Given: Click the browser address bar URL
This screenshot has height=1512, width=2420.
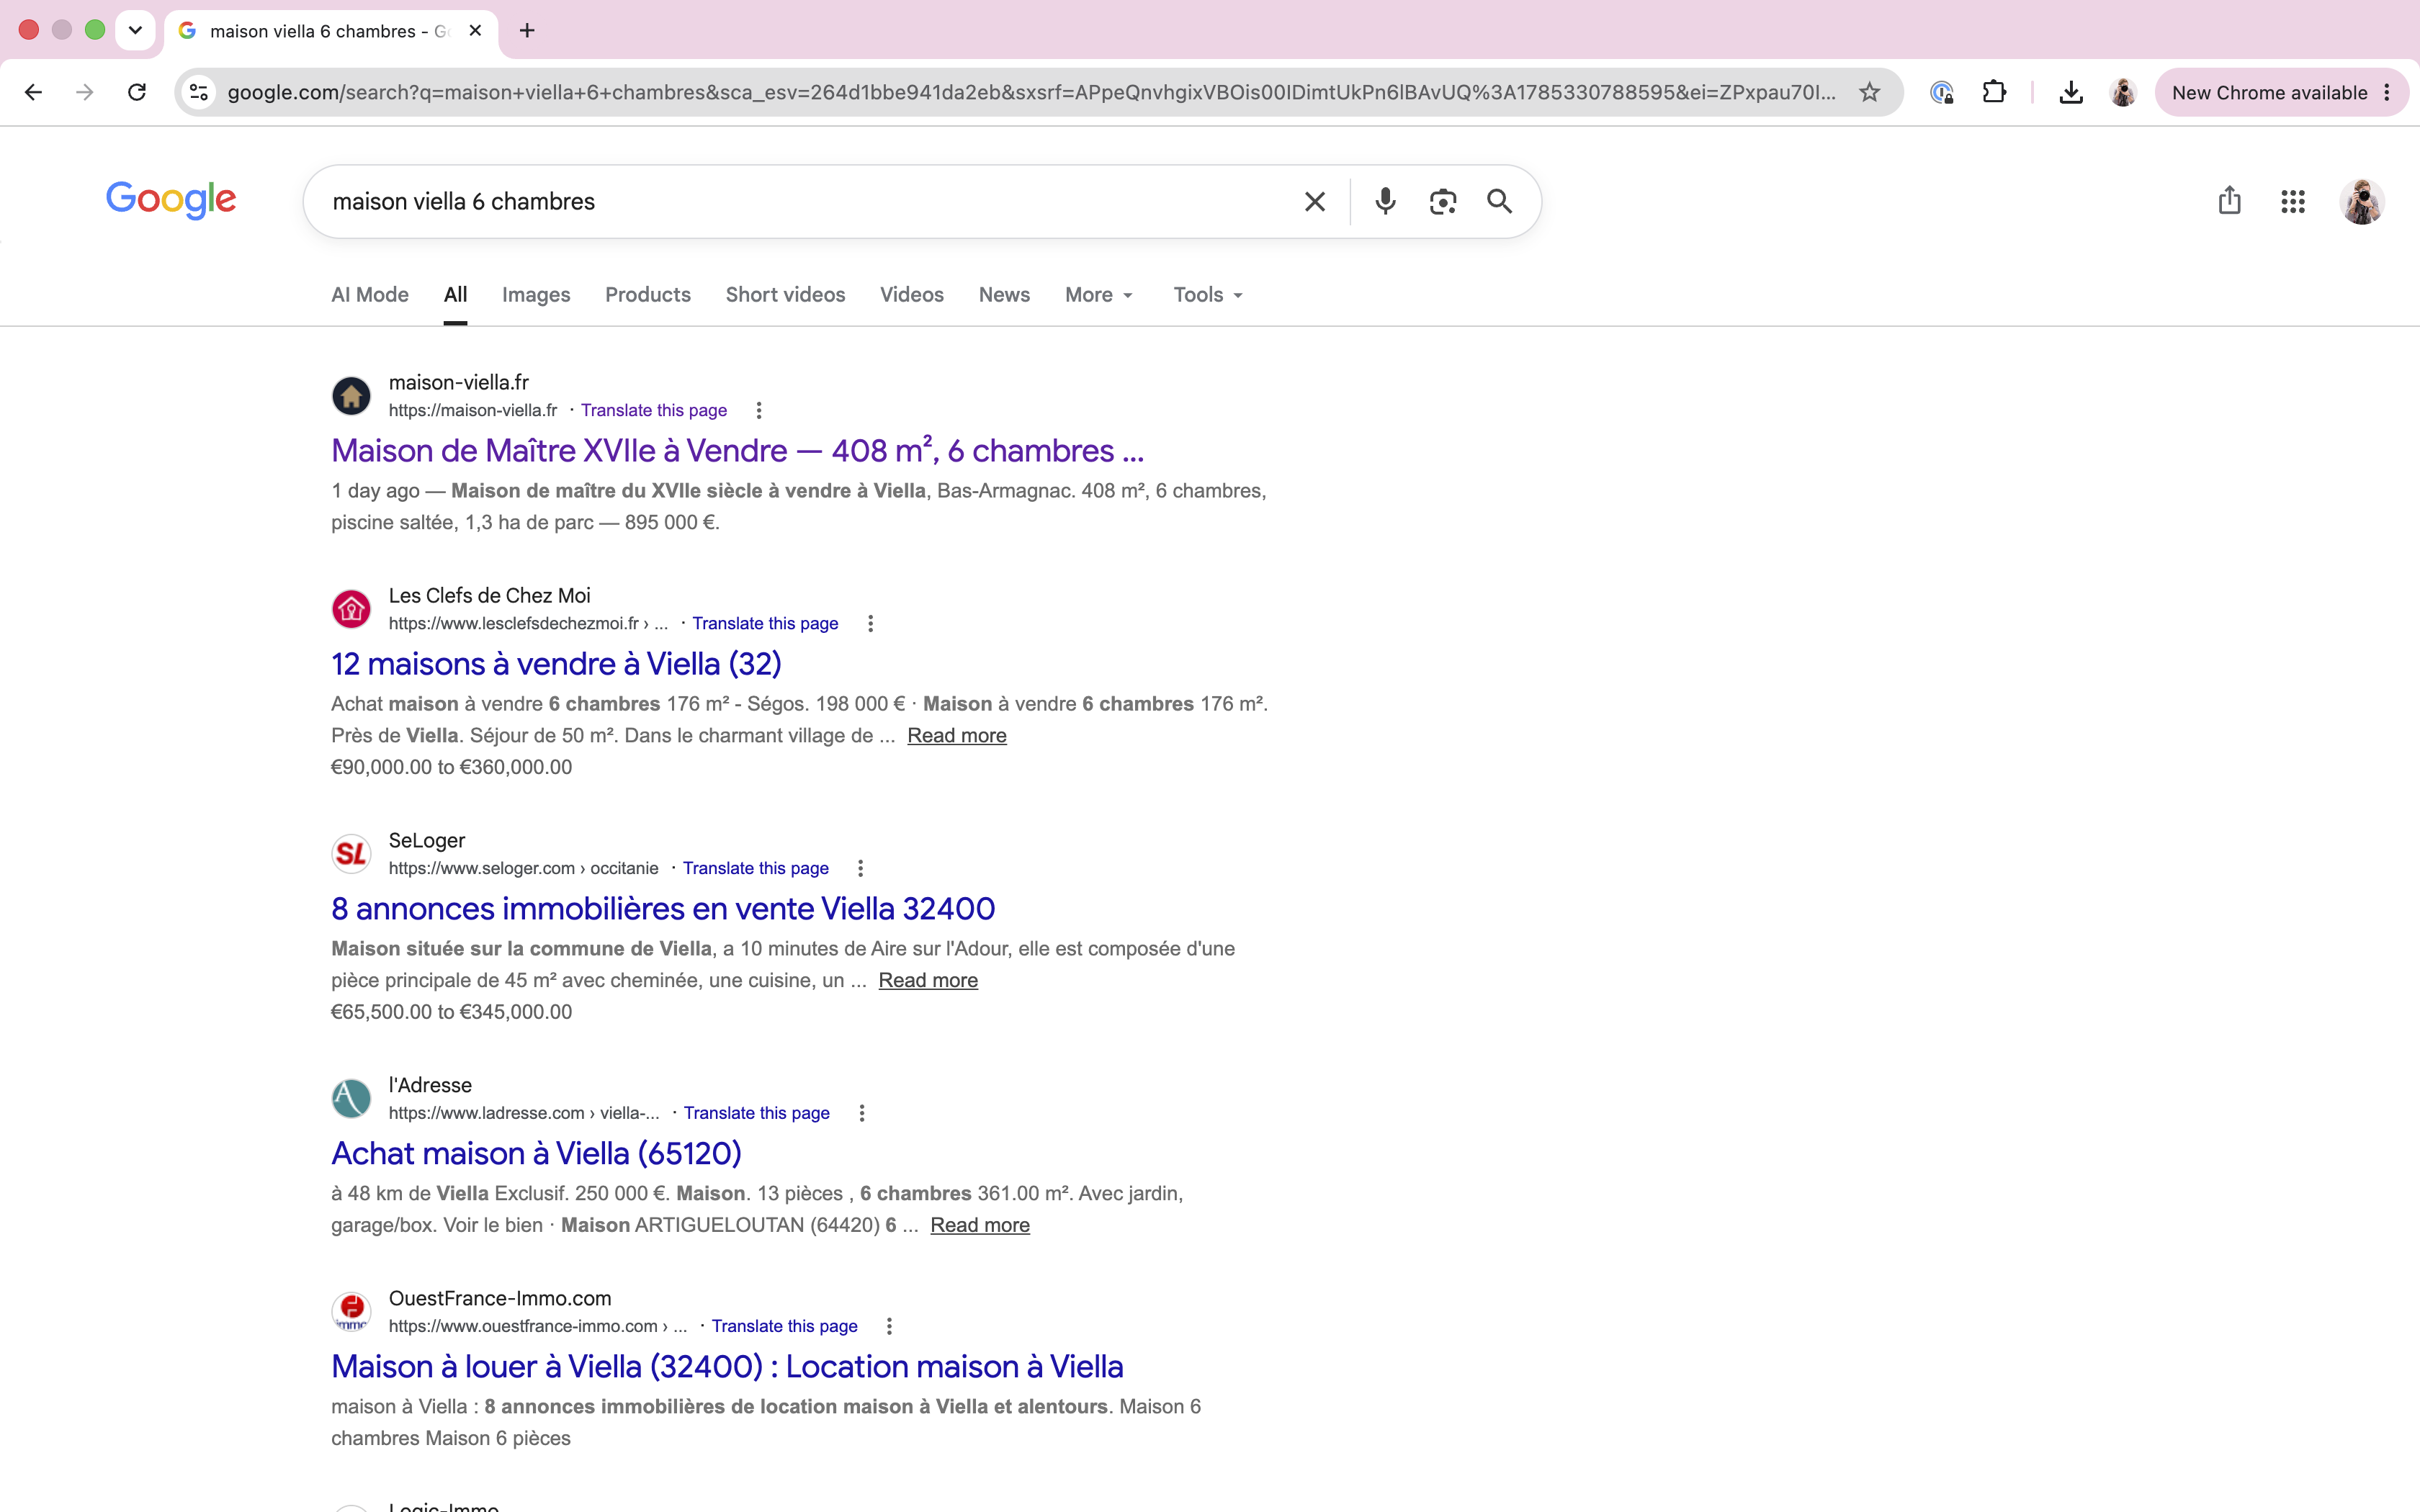Looking at the screenshot, I should 1031,92.
